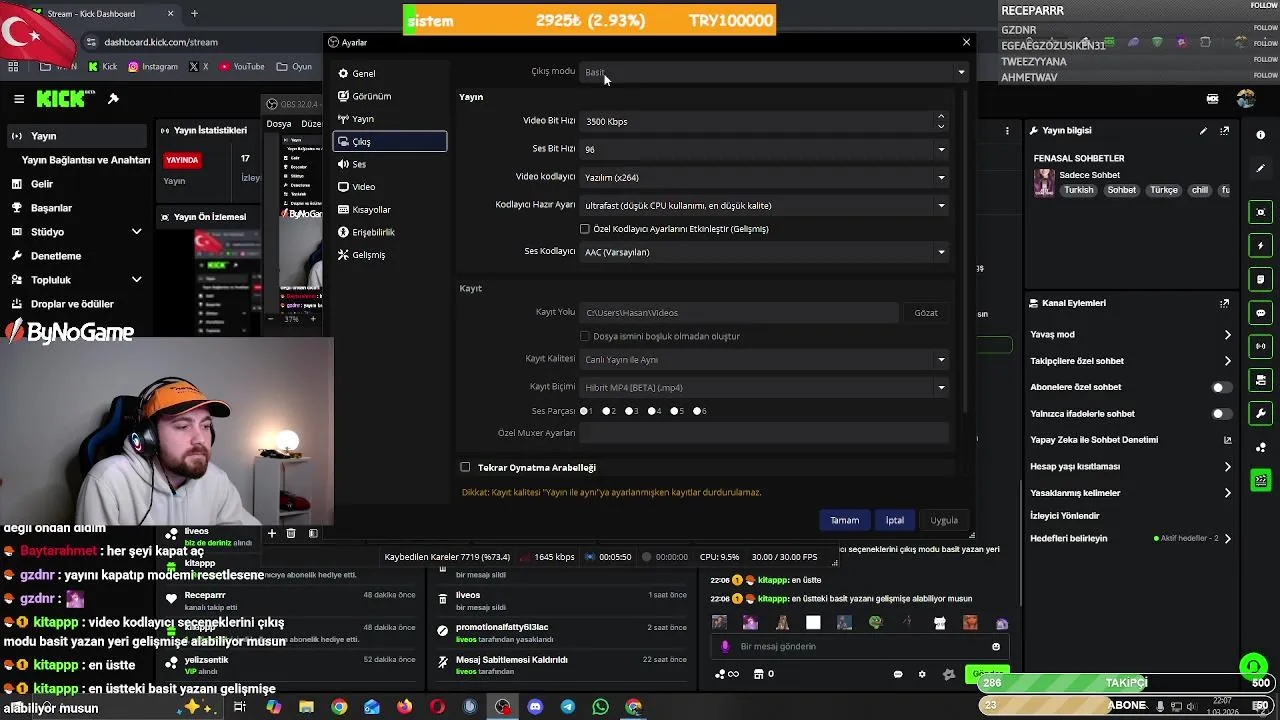Click Özel Muxer Ayarları field
This screenshot has height=720, width=1280.
tap(764, 433)
